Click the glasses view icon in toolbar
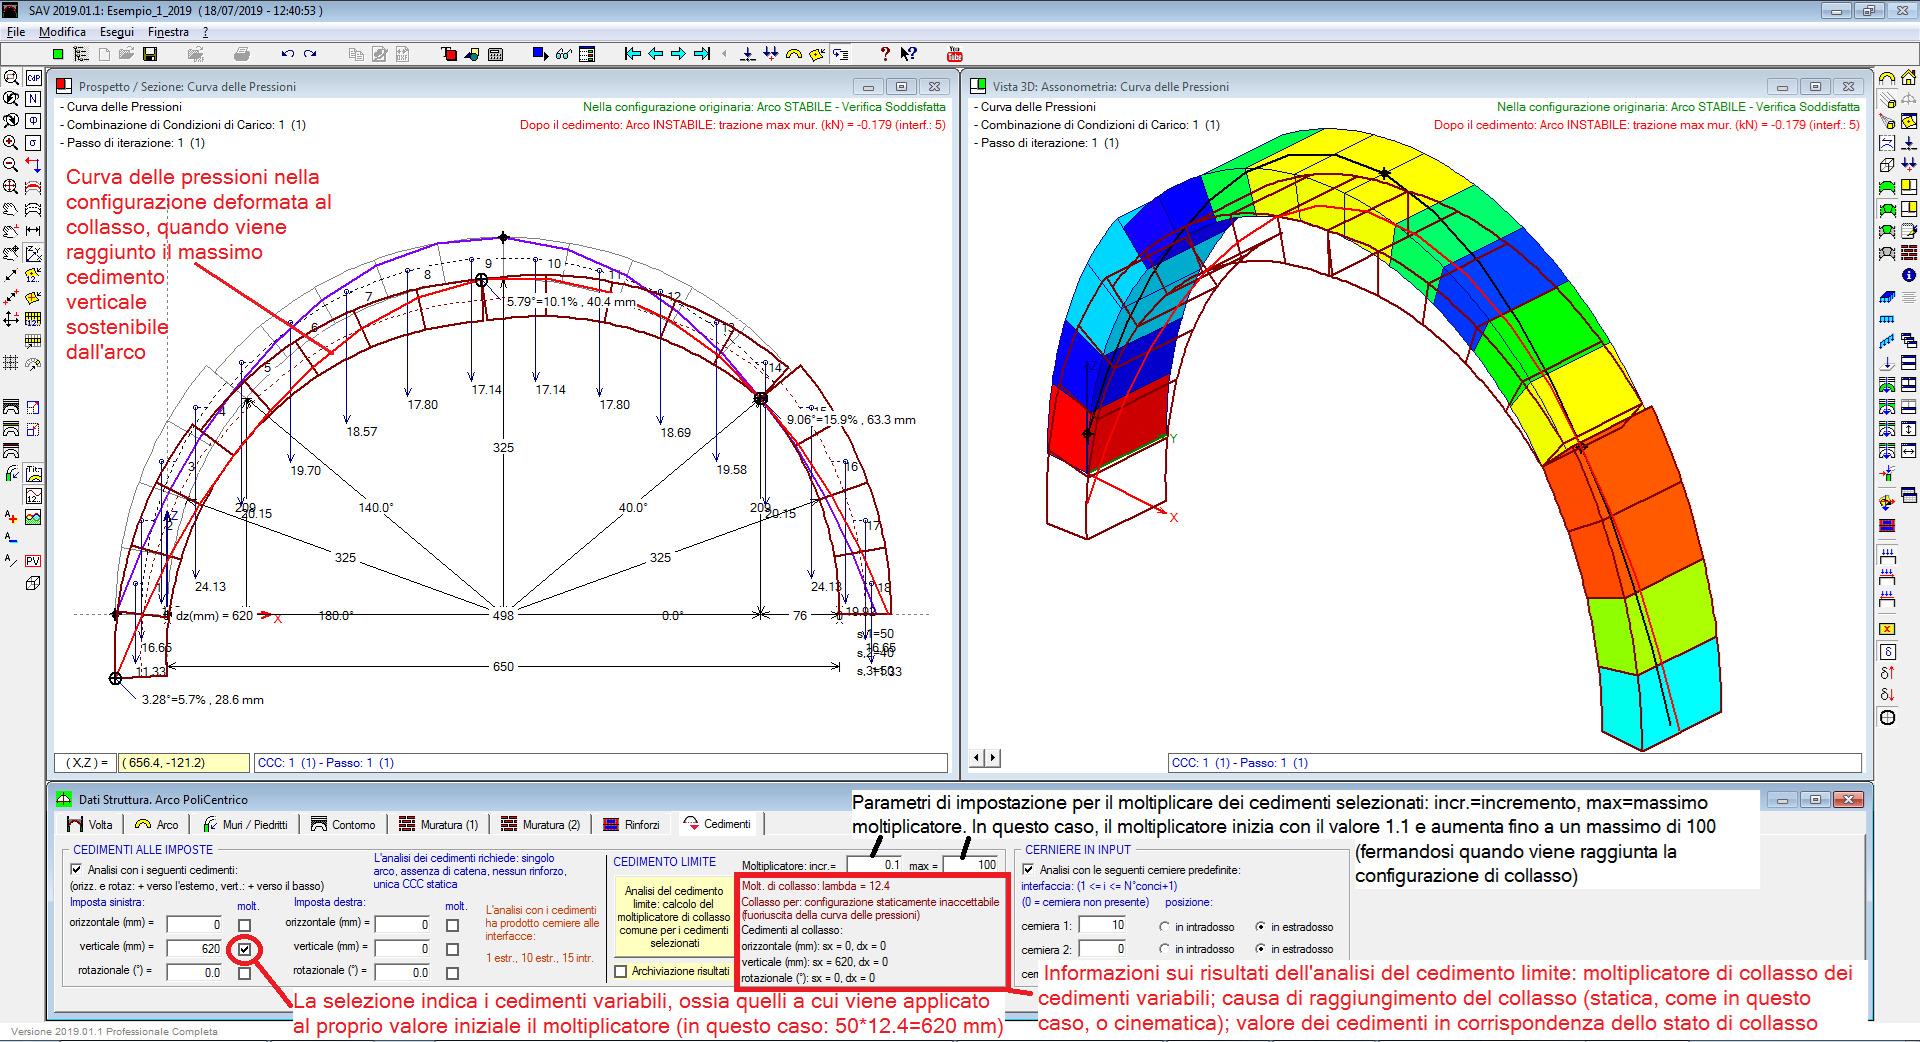Screen dimensions: 1920x1042 tap(564, 54)
